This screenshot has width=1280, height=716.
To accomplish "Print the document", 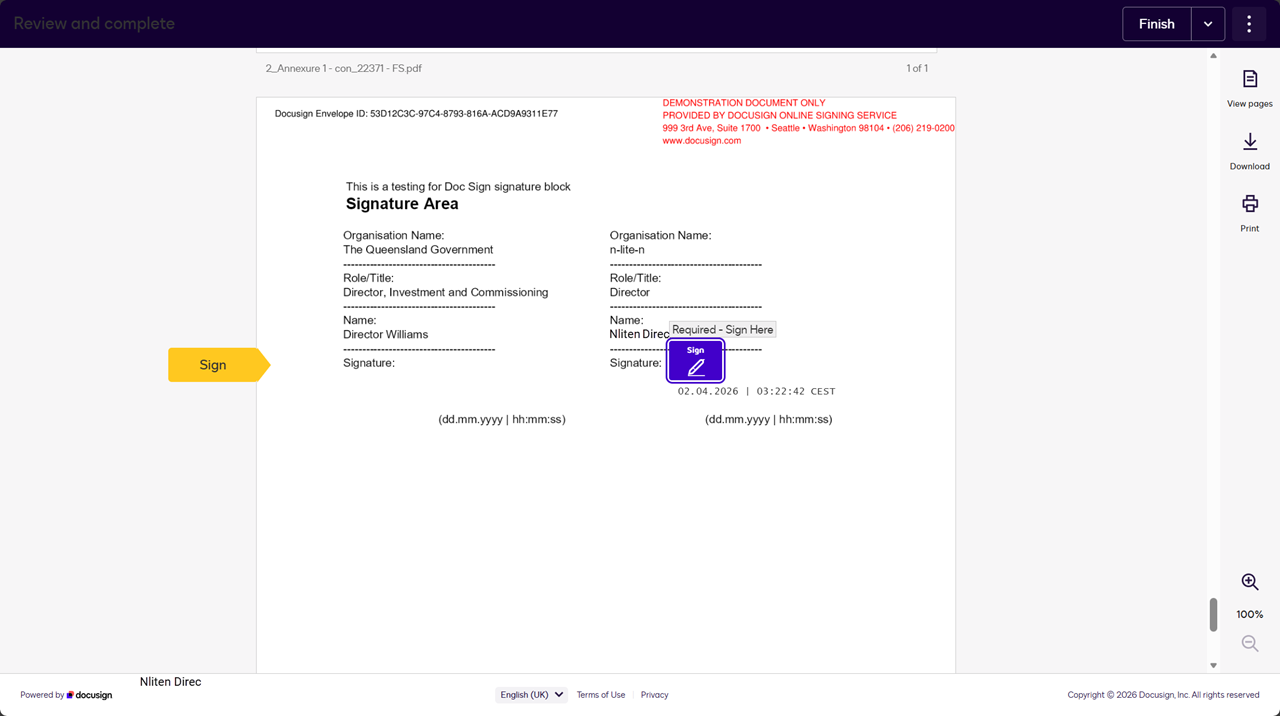I will point(1249,213).
